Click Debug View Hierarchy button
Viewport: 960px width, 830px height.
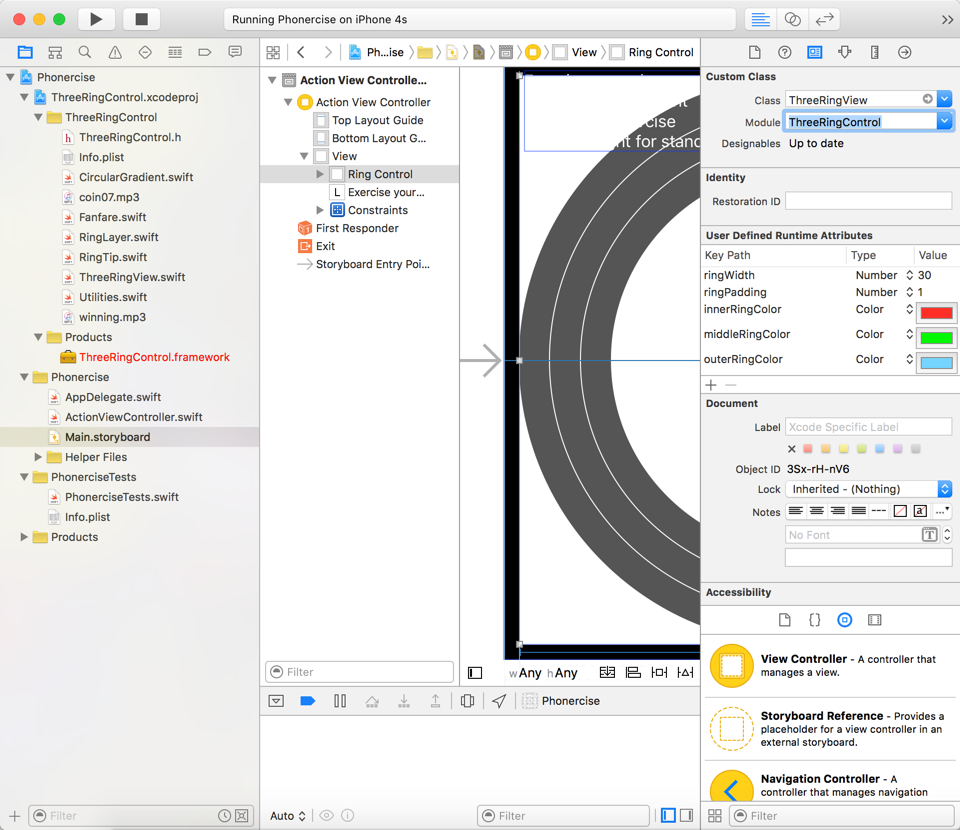click(x=467, y=701)
